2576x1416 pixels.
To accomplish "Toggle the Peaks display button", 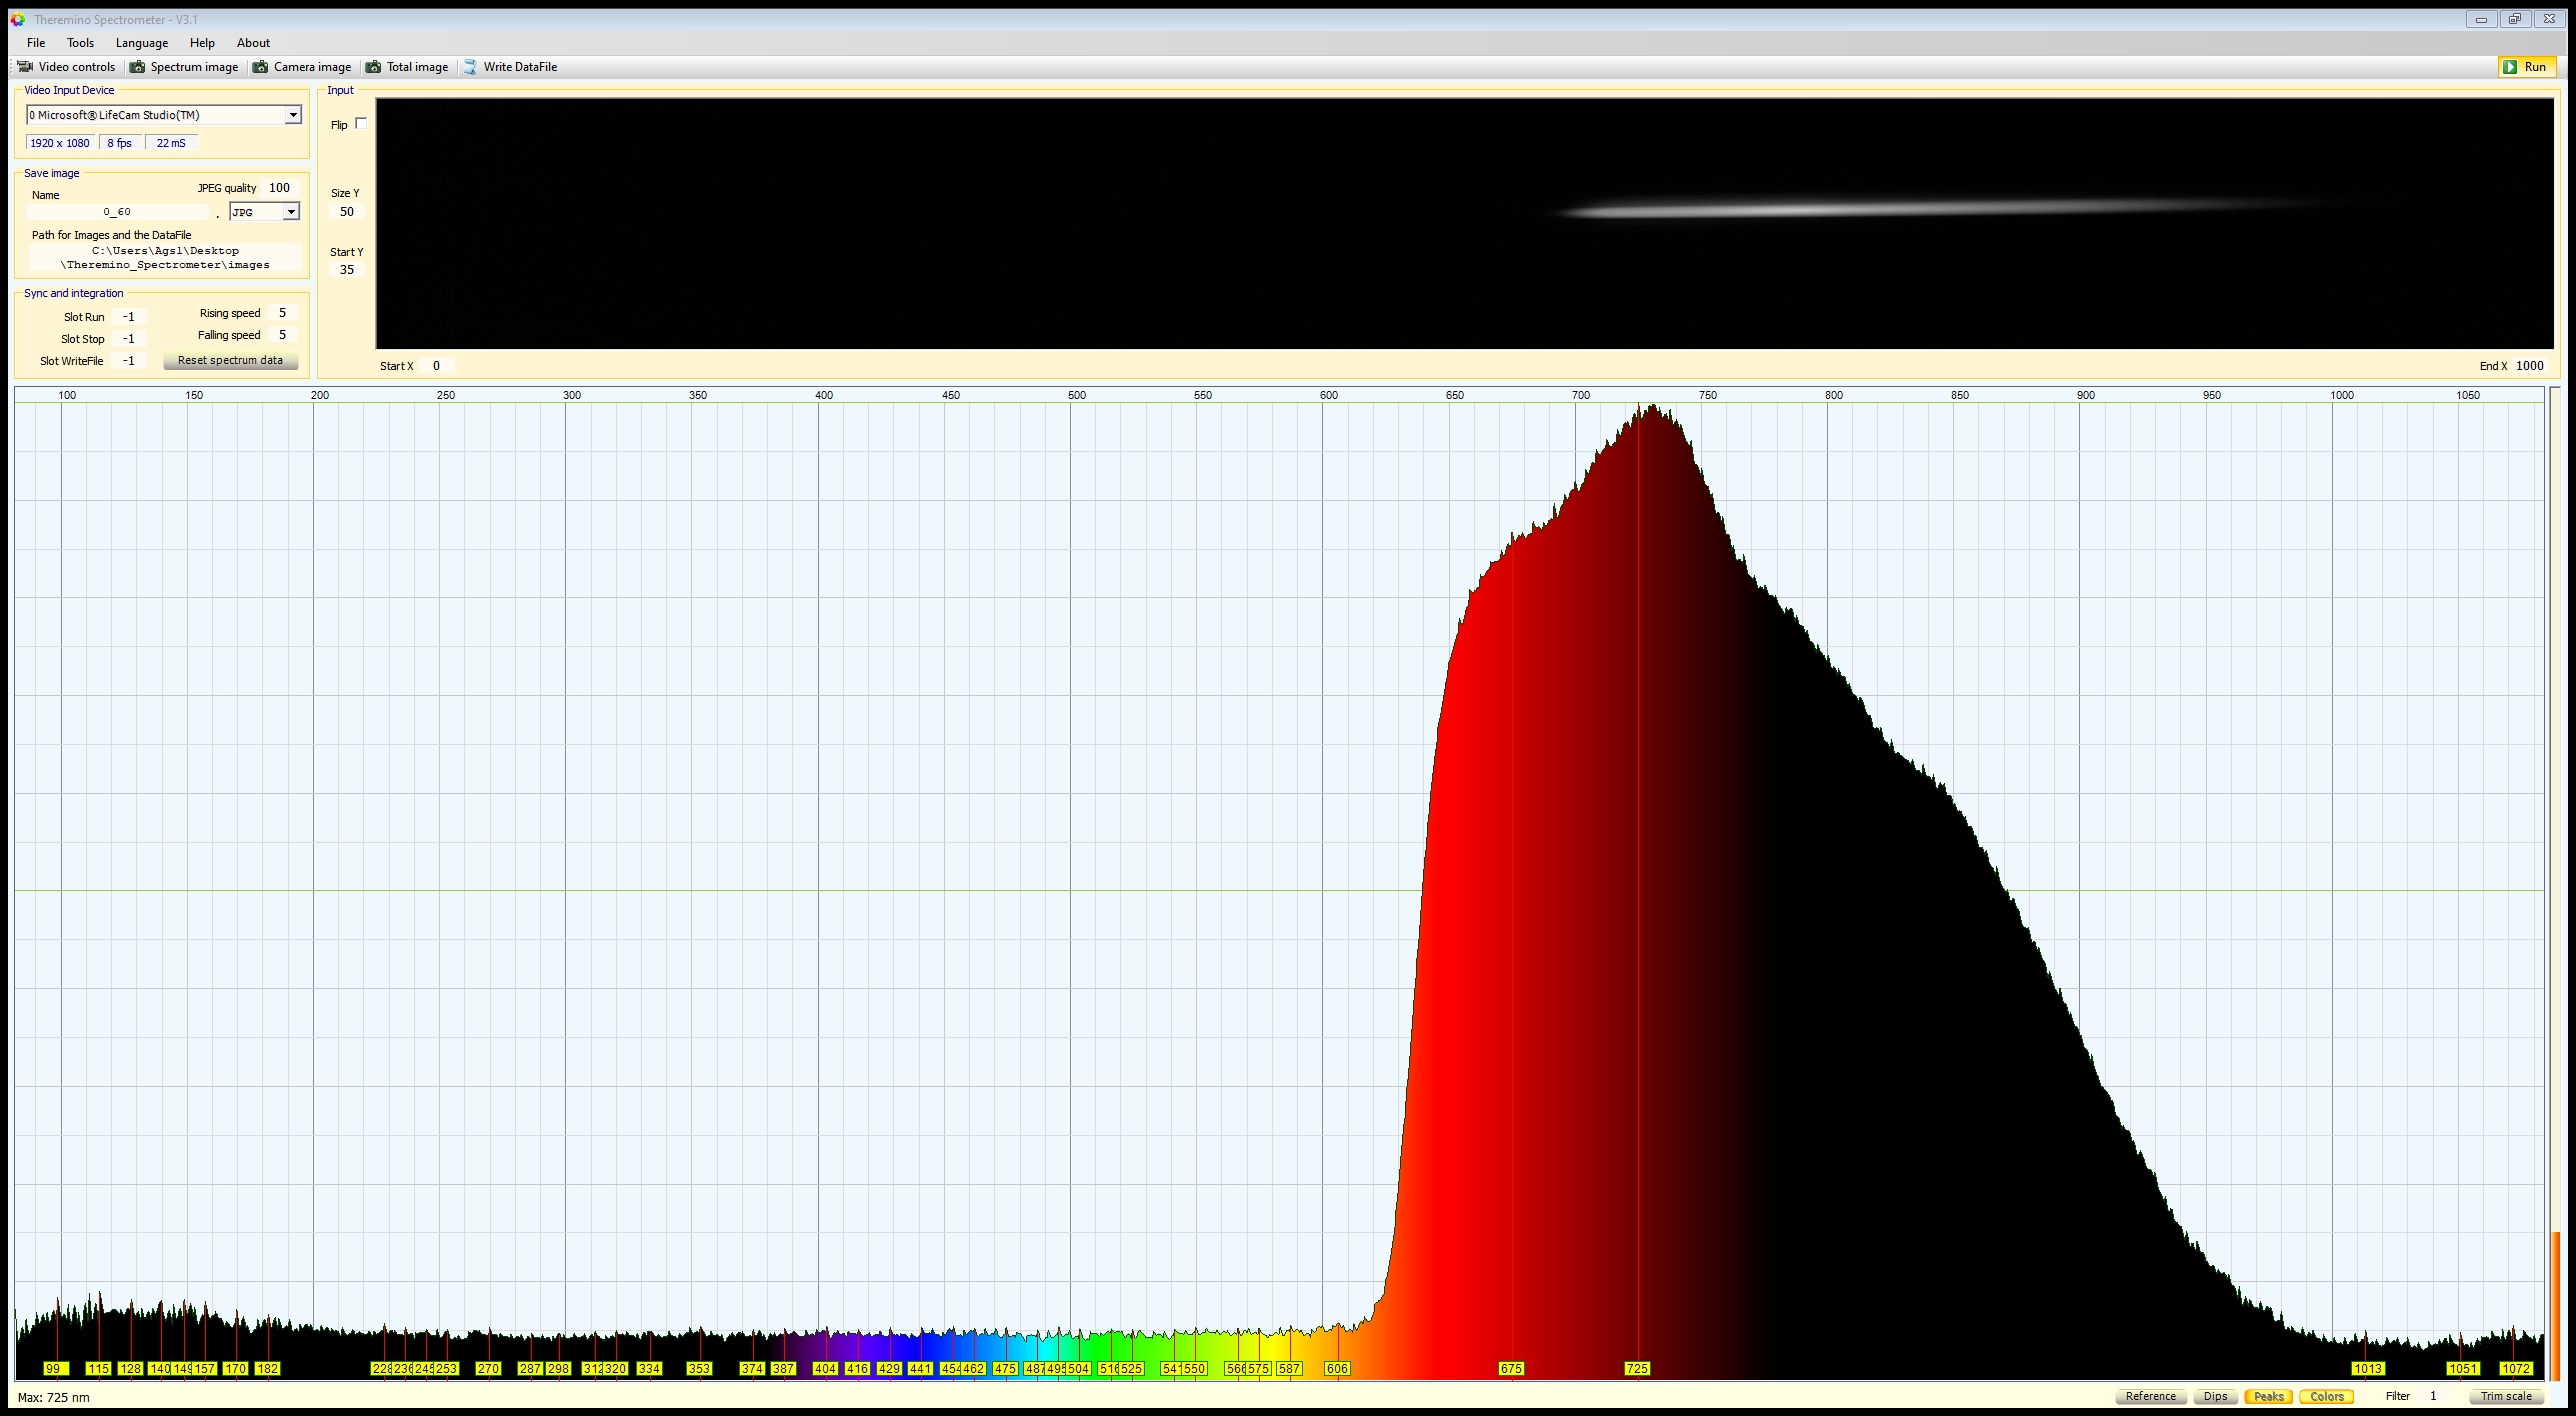I will click(2268, 1396).
